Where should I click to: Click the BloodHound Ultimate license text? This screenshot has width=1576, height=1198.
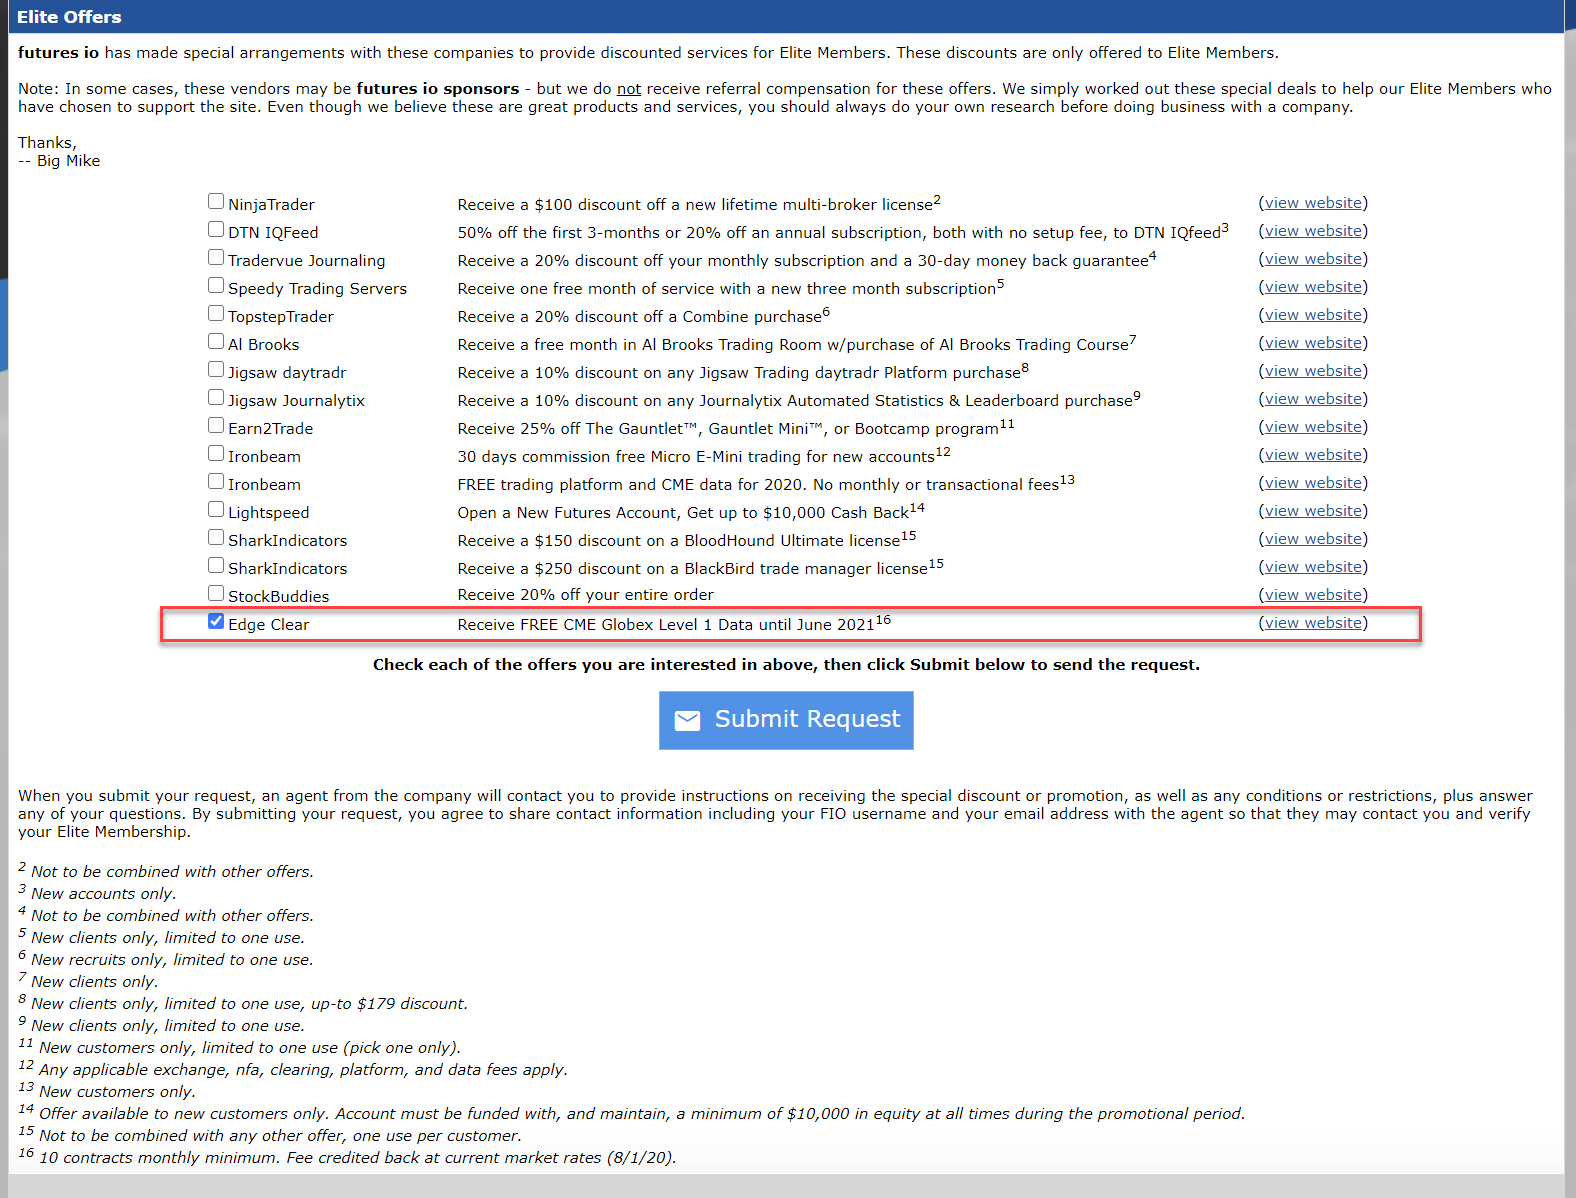687,540
